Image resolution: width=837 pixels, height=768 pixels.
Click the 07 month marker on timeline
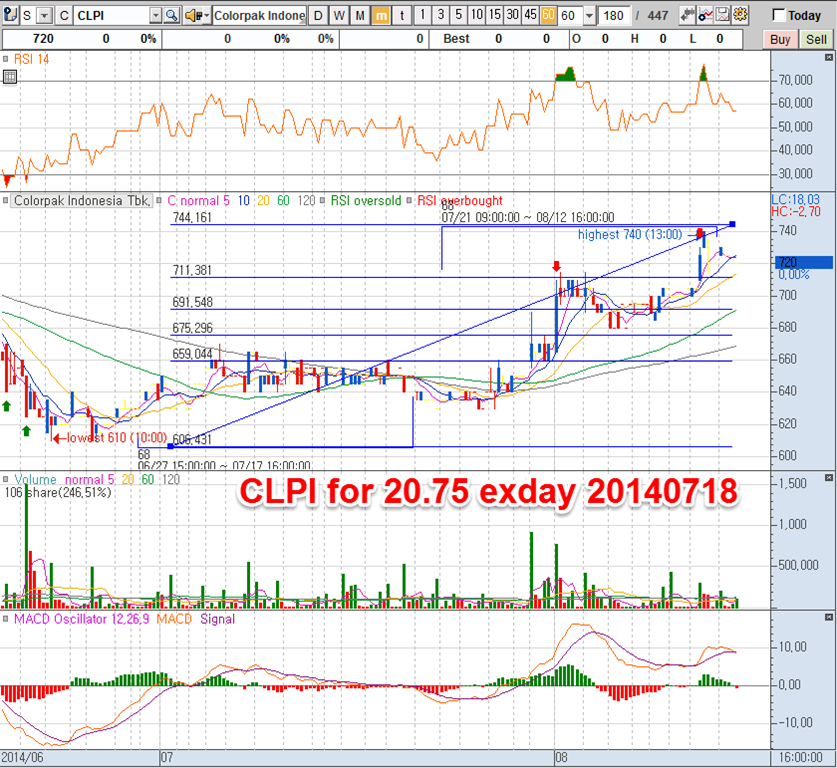[x=167, y=757]
